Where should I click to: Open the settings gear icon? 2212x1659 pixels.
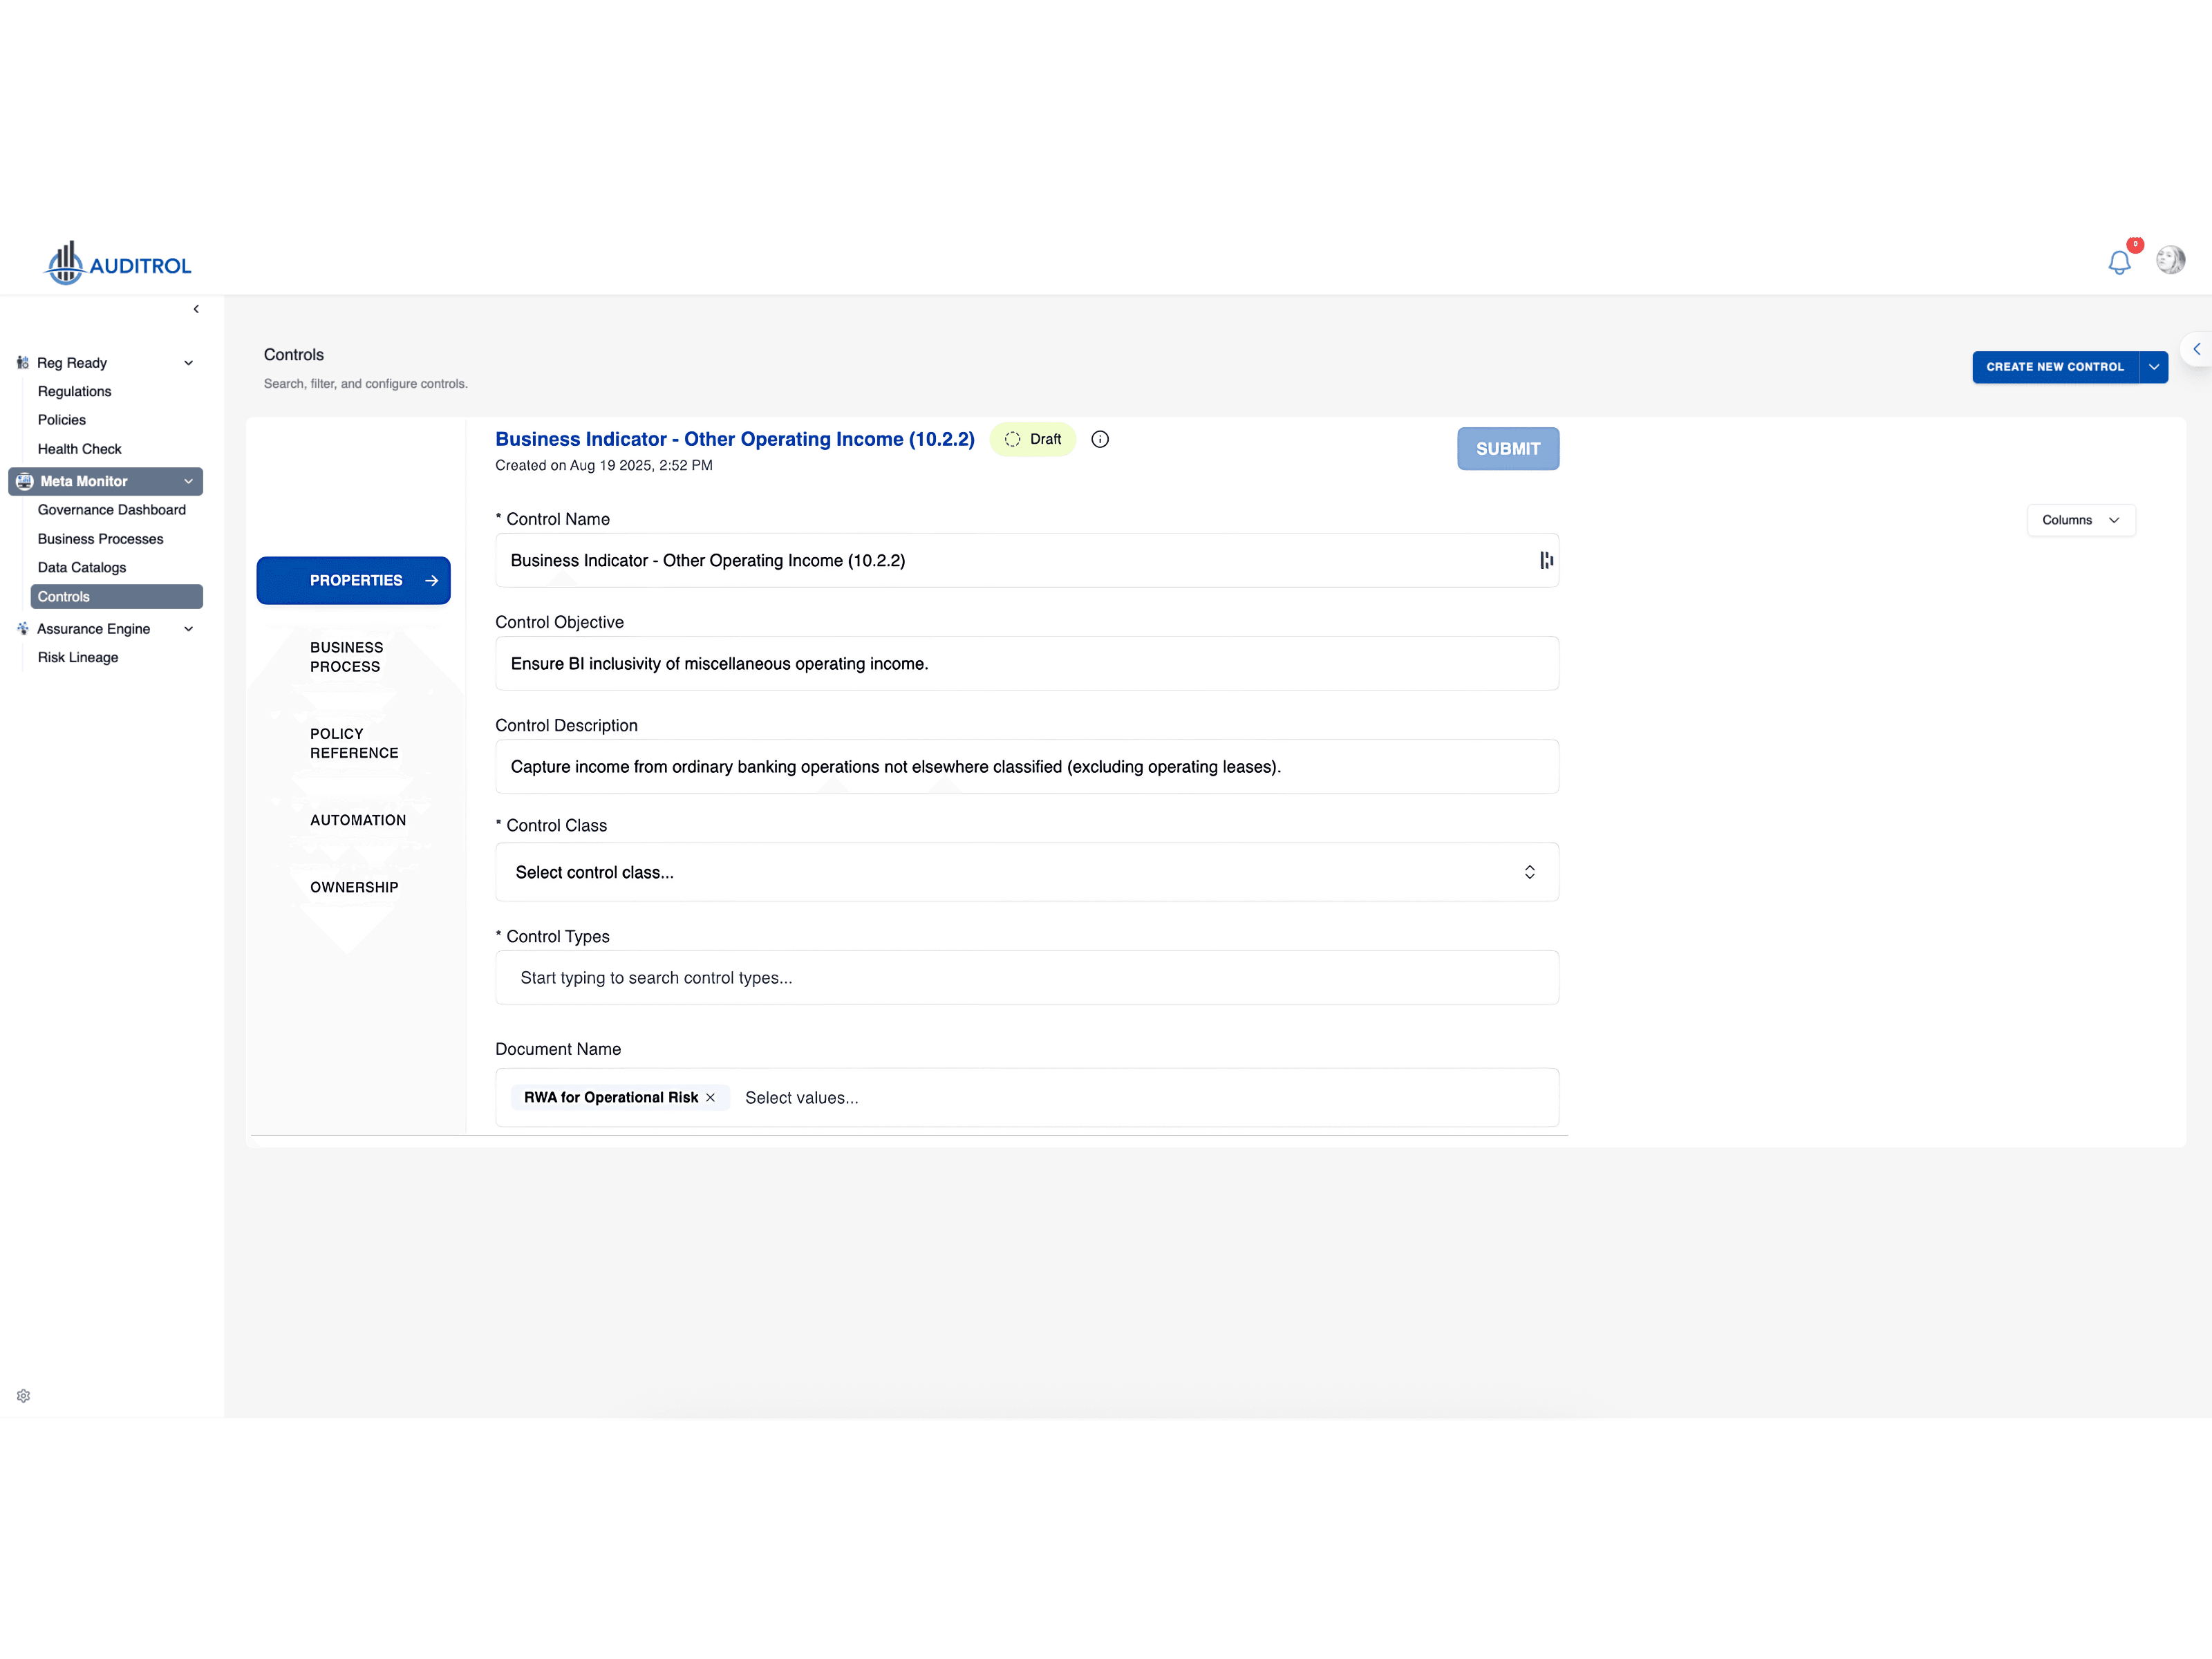click(23, 1395)
